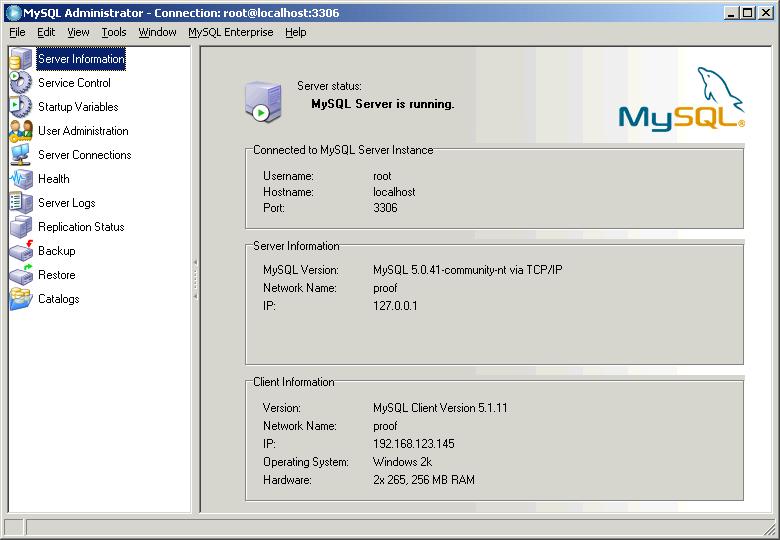Close the MySQL Administrator window
The image size is (780, 540).
(766, 13)
